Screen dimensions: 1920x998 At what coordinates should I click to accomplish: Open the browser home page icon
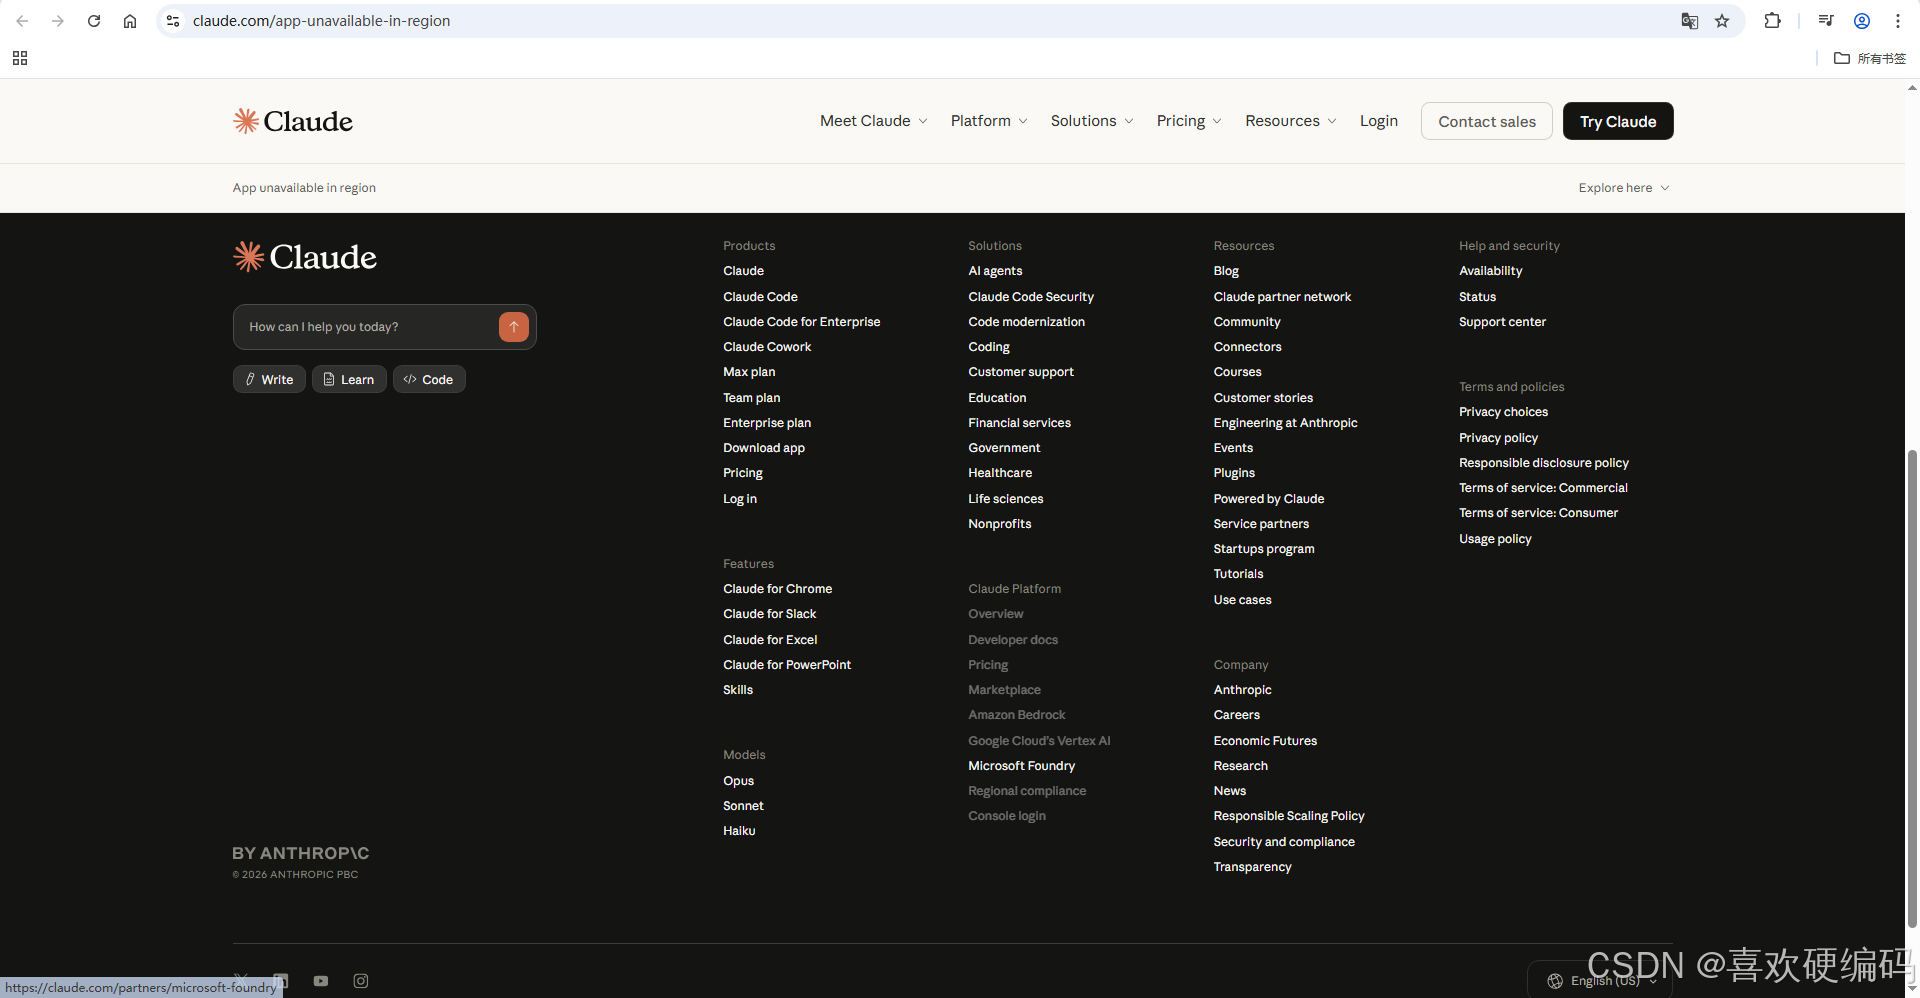pos(130,21)
